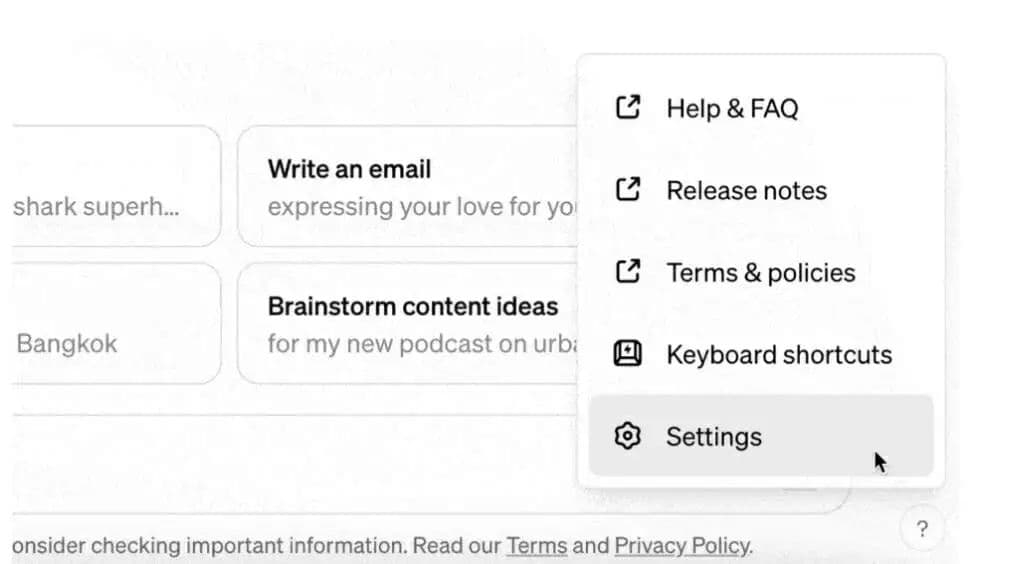Select the Brainstorm content ideas suggestion
This screenshot has width=1014, height=564.
click(407, 323)
